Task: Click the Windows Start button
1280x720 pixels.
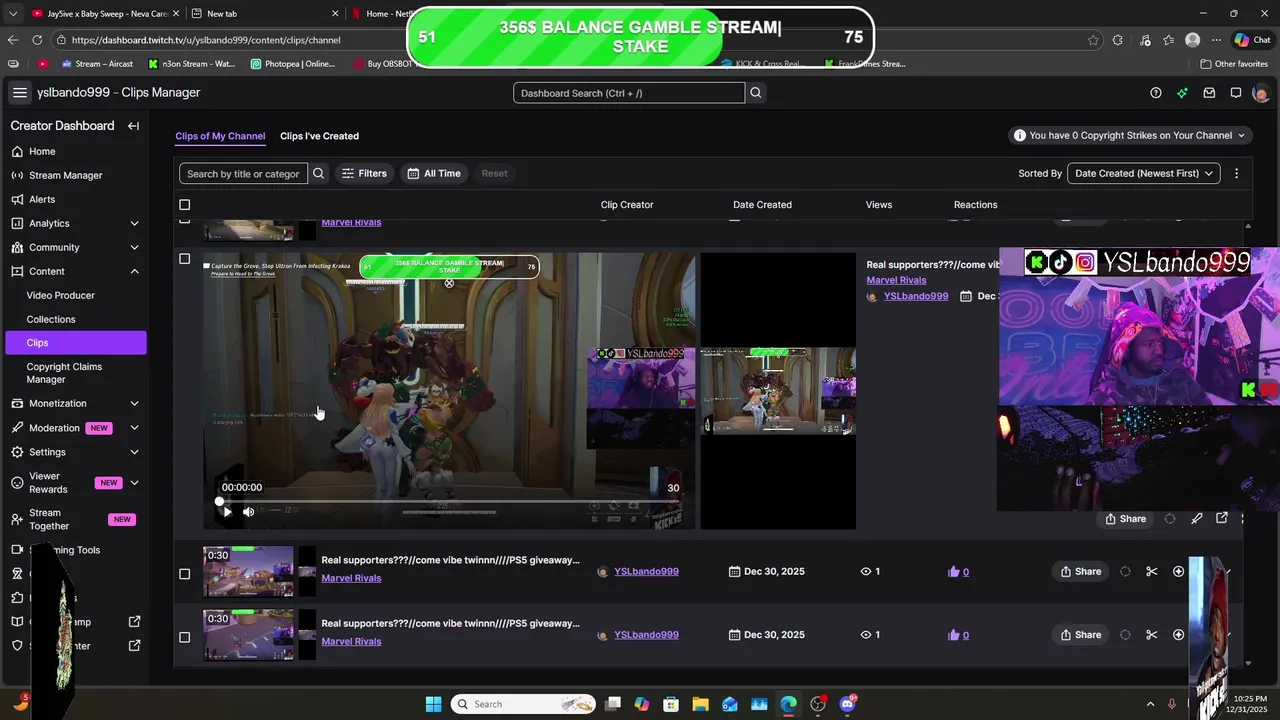Action: [x=433, y=704]
